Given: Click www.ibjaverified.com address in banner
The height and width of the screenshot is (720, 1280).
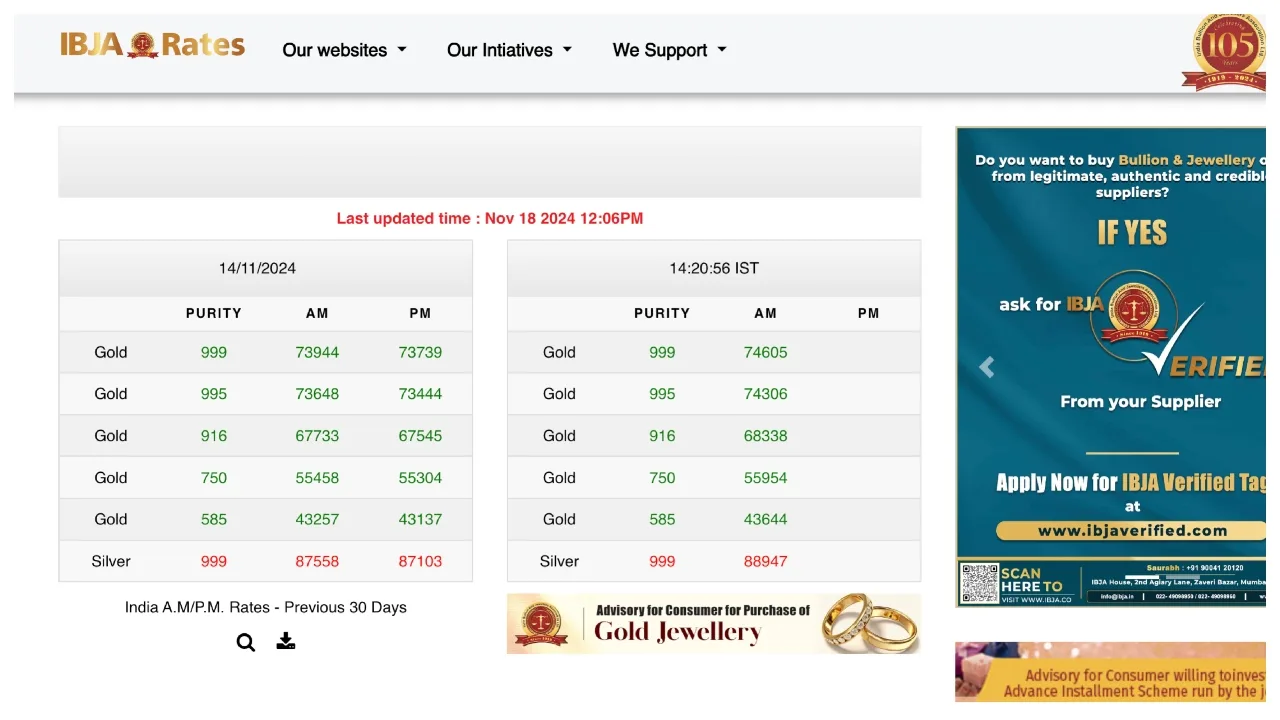Looking at the screenshot, I should tap(1131, 531).
